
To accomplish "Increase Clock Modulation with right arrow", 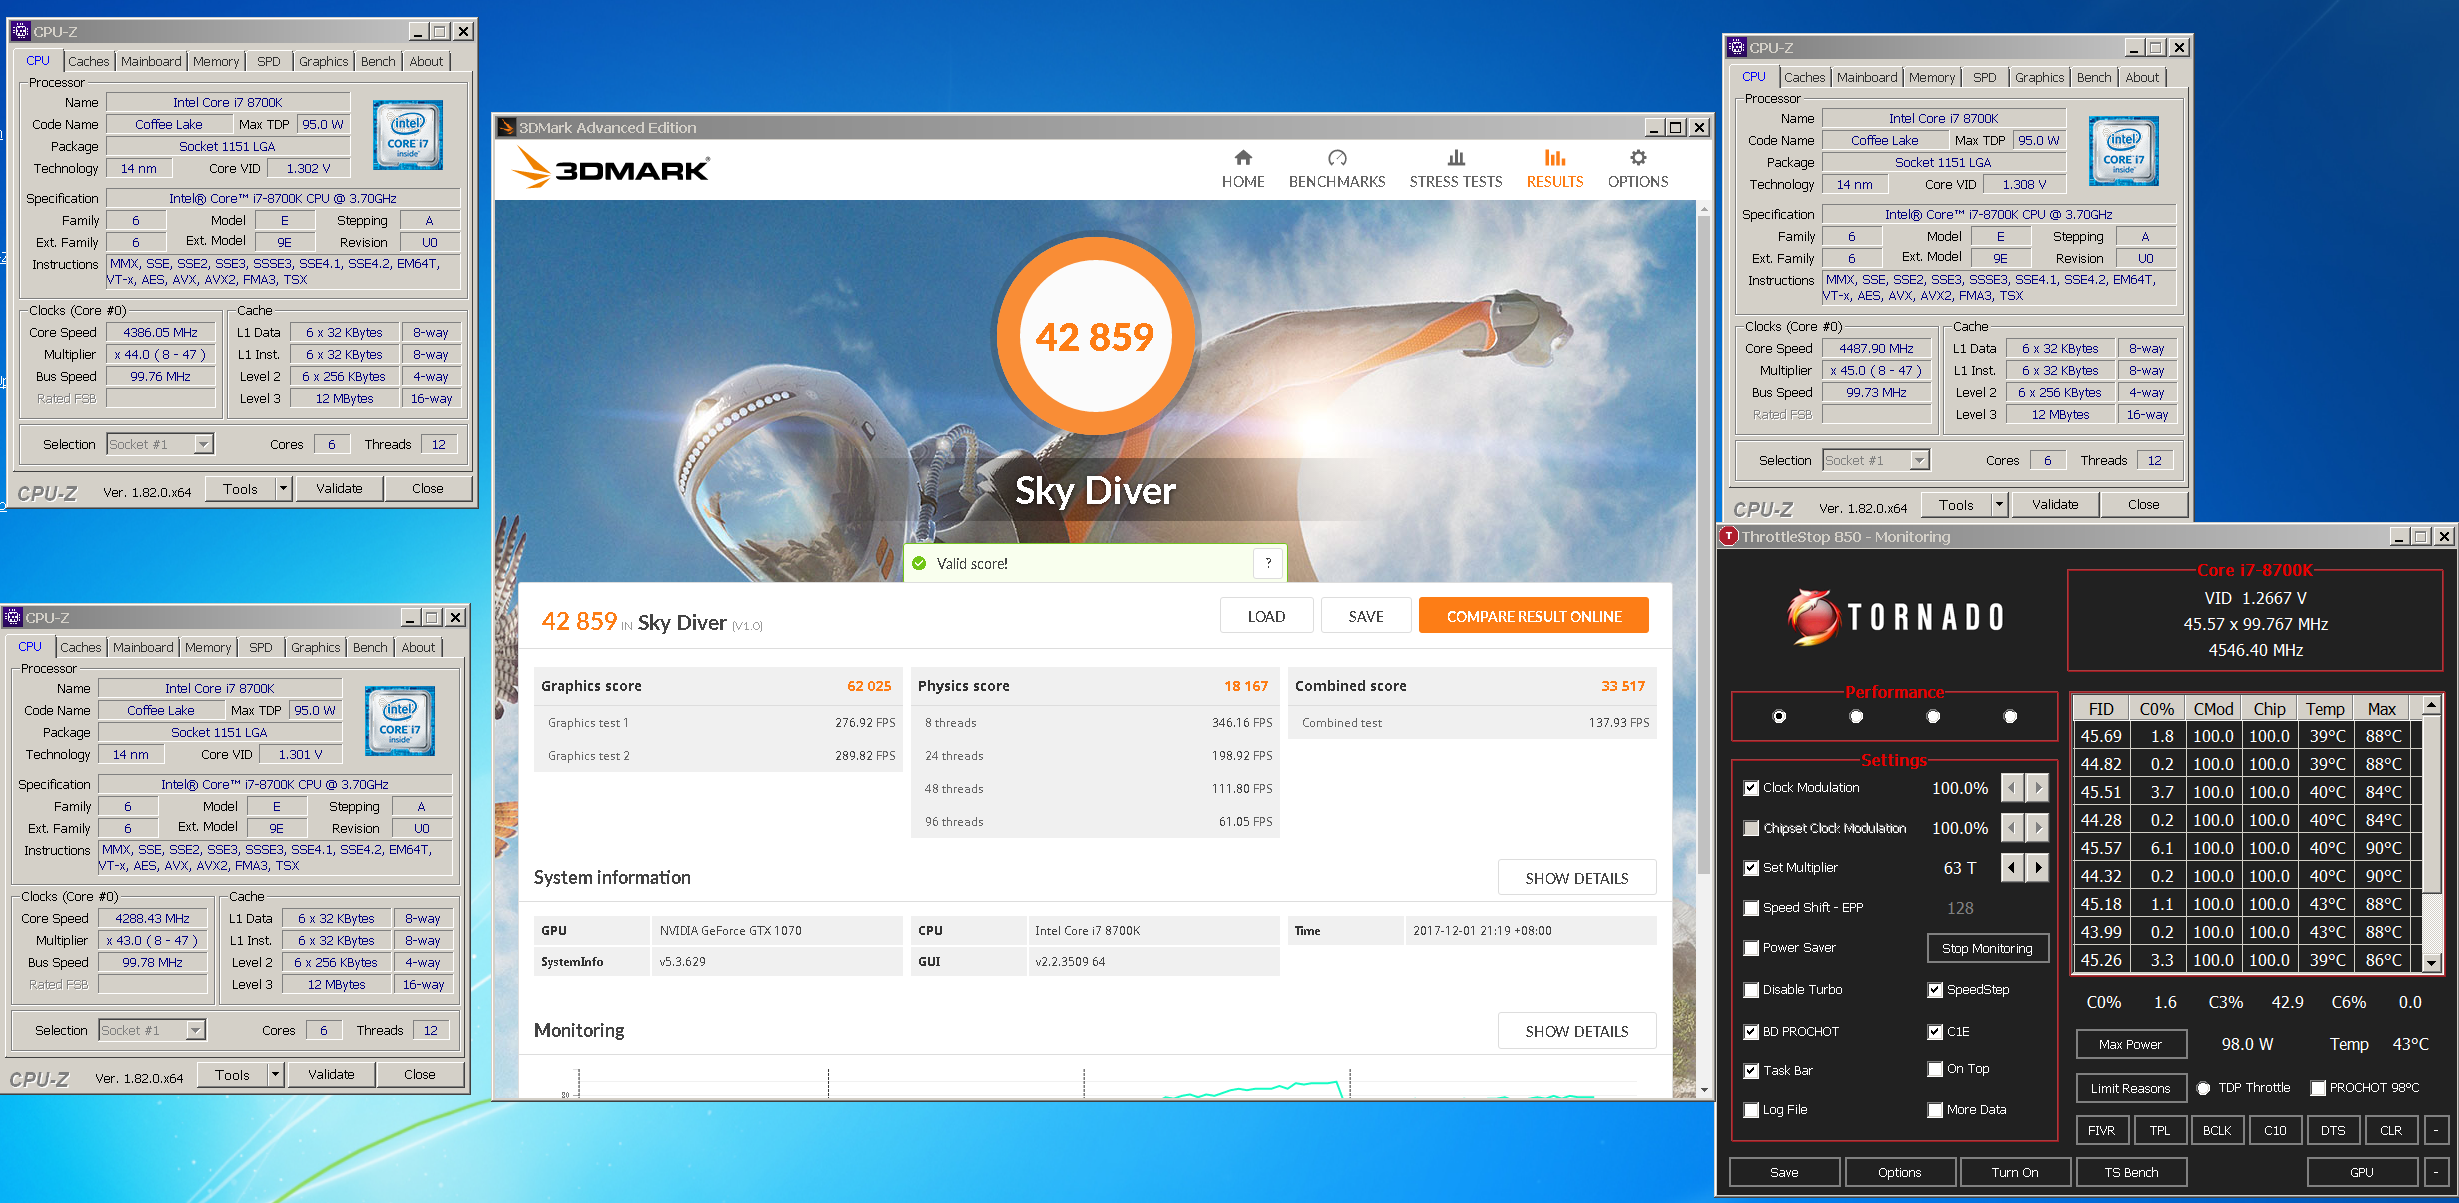I will coord(2038,788).
